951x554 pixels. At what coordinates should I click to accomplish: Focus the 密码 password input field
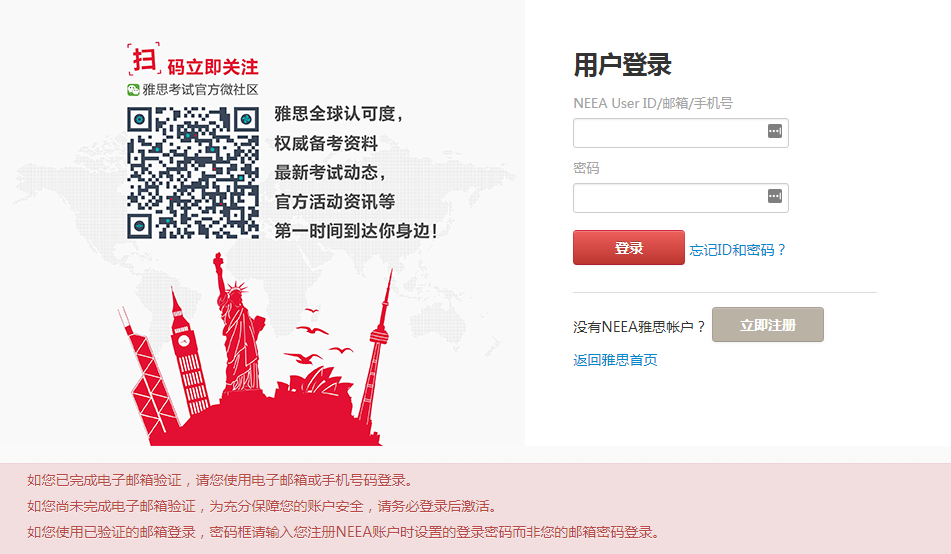tap(668, 198)
